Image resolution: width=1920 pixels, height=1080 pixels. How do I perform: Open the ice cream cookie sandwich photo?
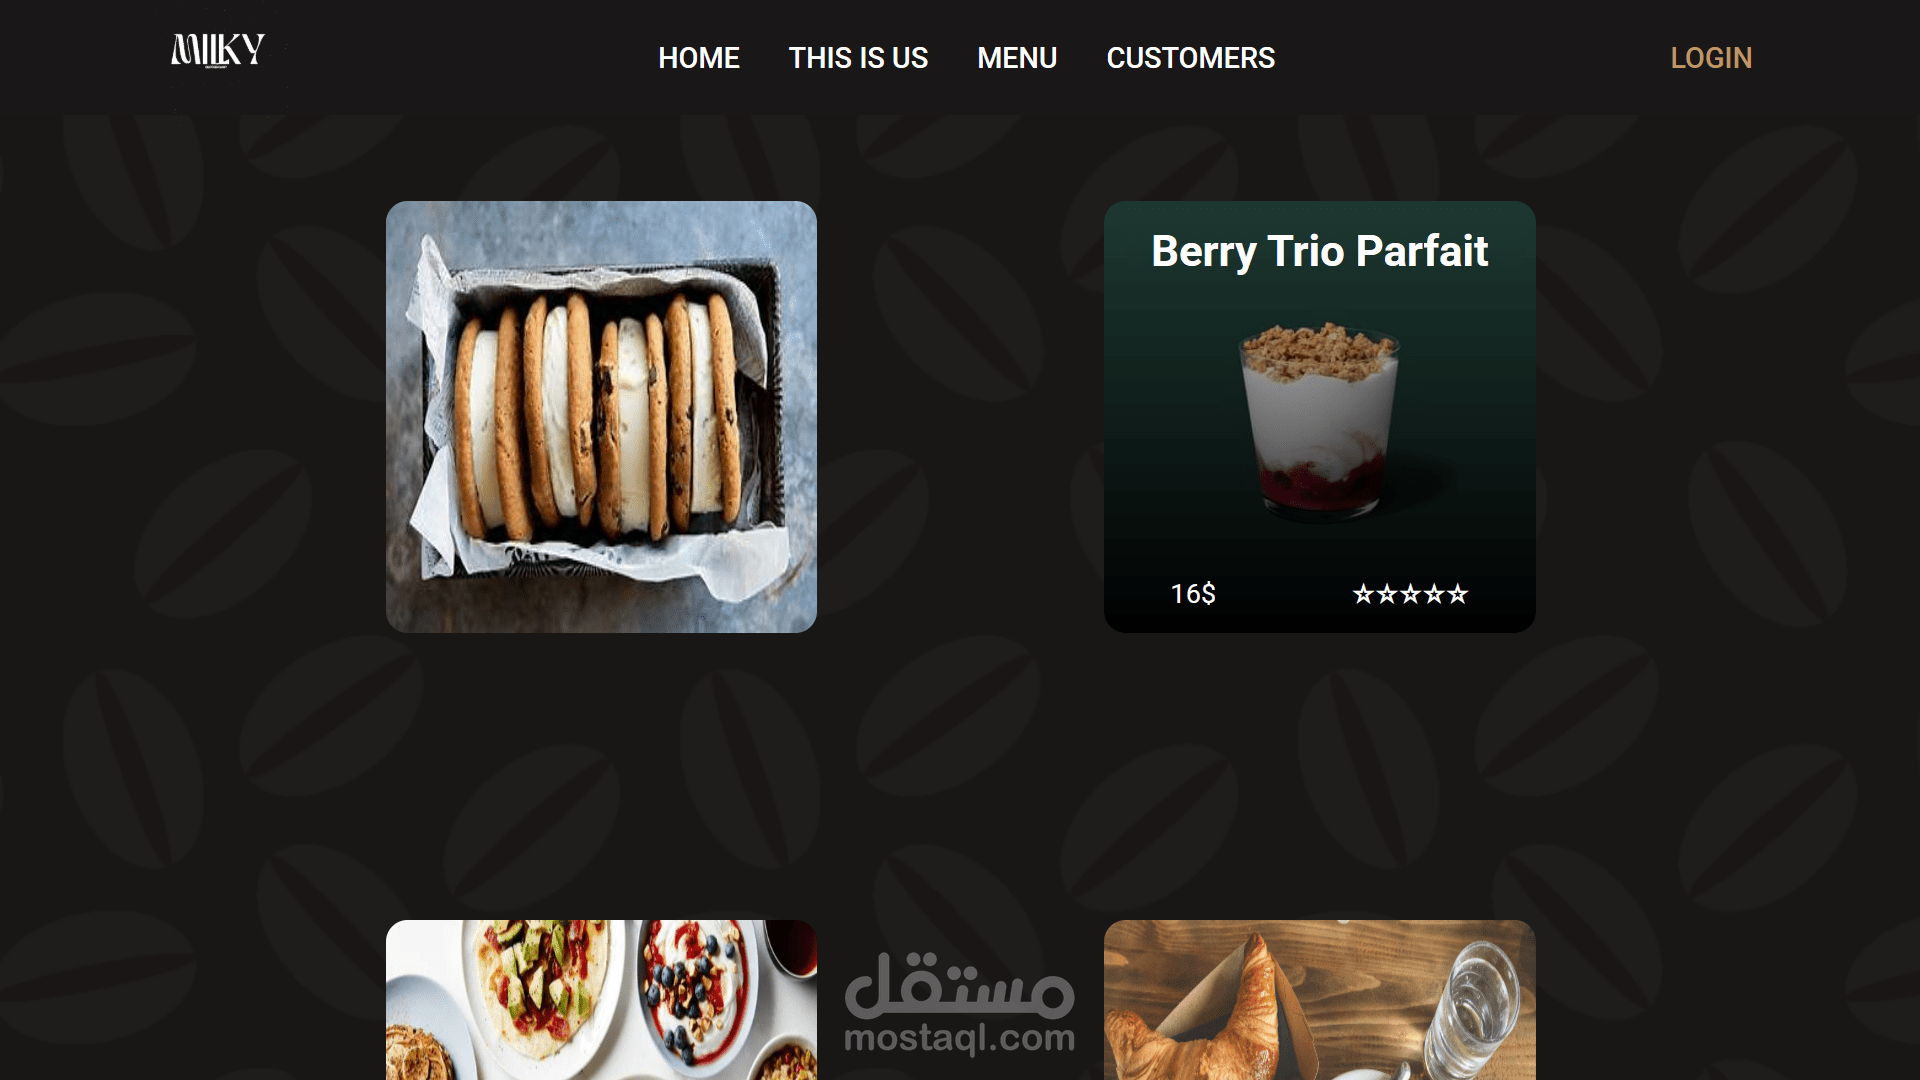[601, 417]
